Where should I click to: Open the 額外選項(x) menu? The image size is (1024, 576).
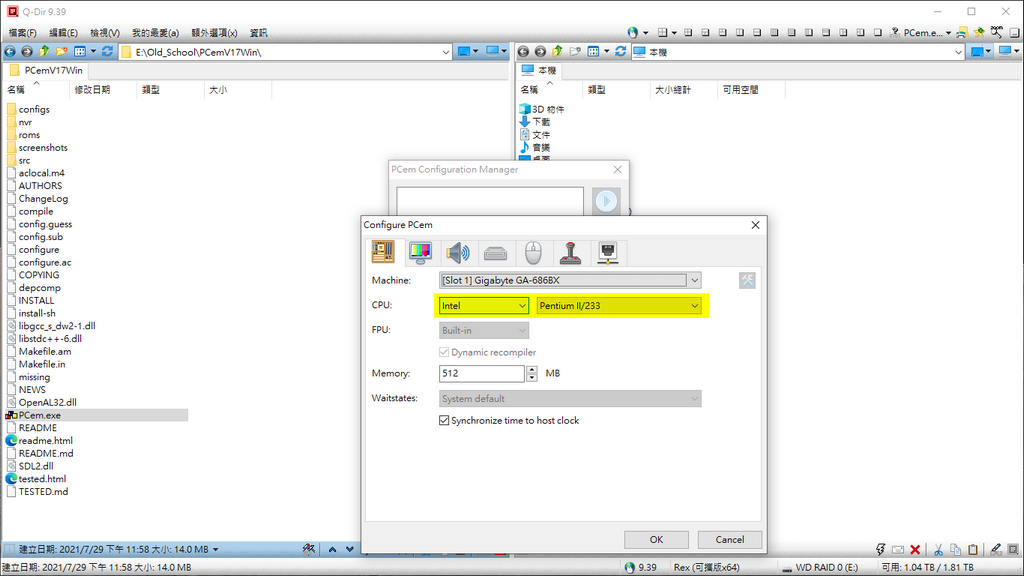click(214, 33)
